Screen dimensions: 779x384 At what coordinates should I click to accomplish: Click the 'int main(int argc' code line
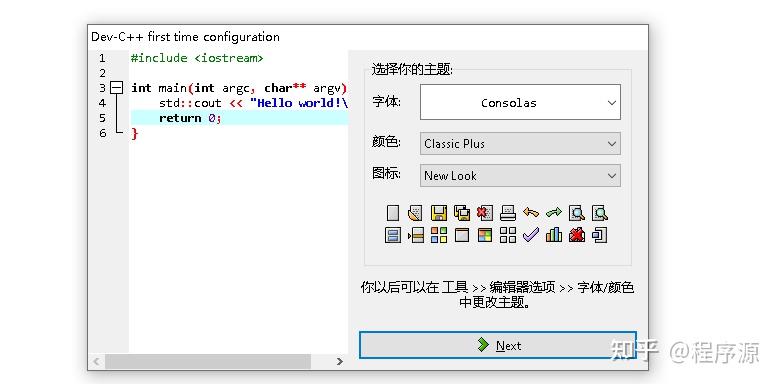click(238, 88)
